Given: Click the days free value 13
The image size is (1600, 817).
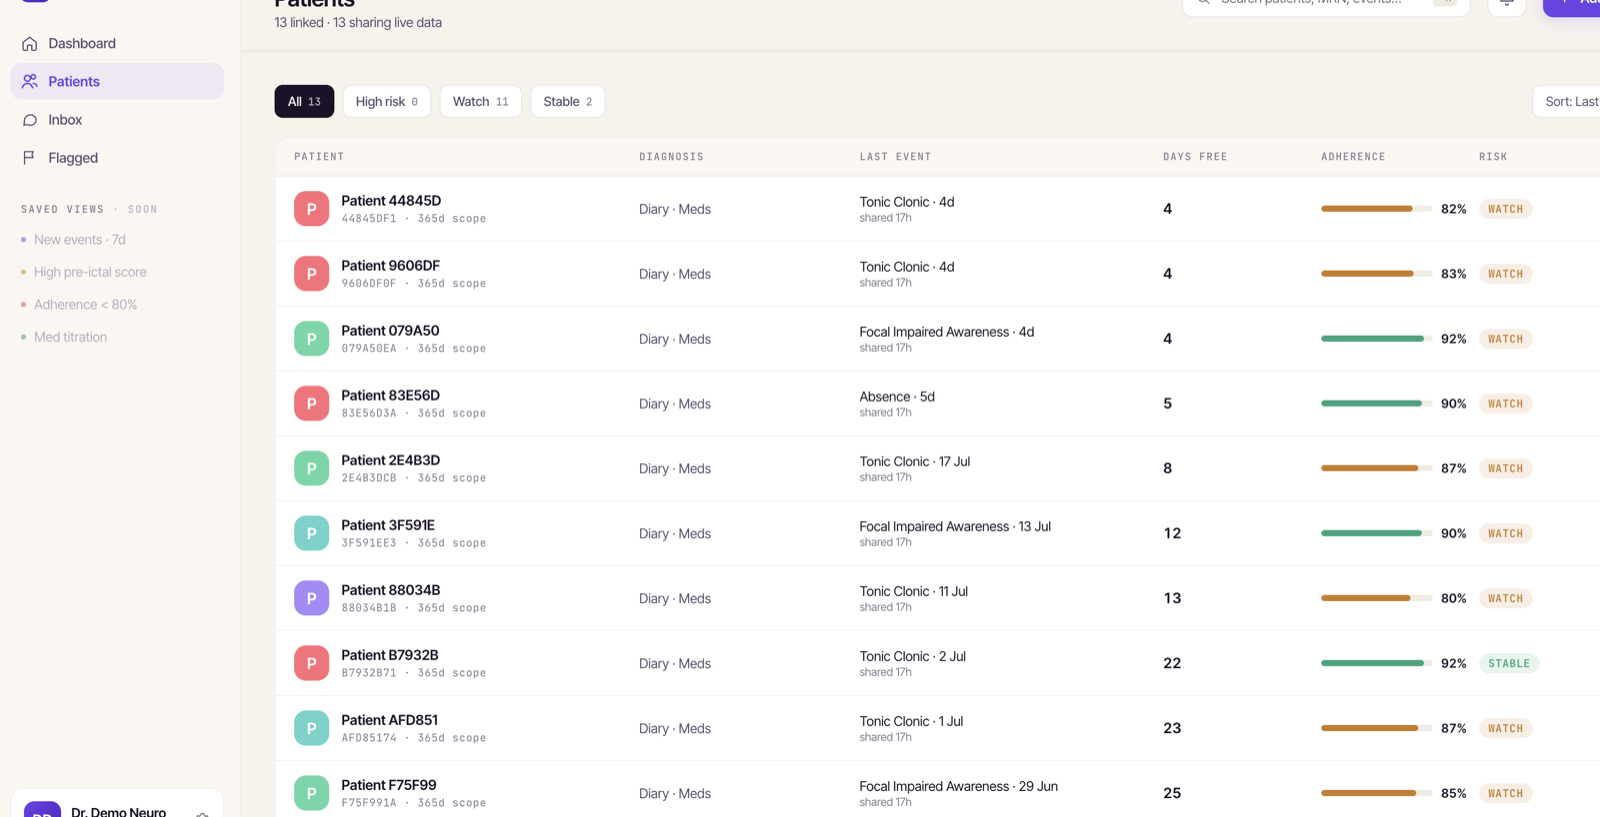Looking at the screenshot, I should pos(1172,599).
